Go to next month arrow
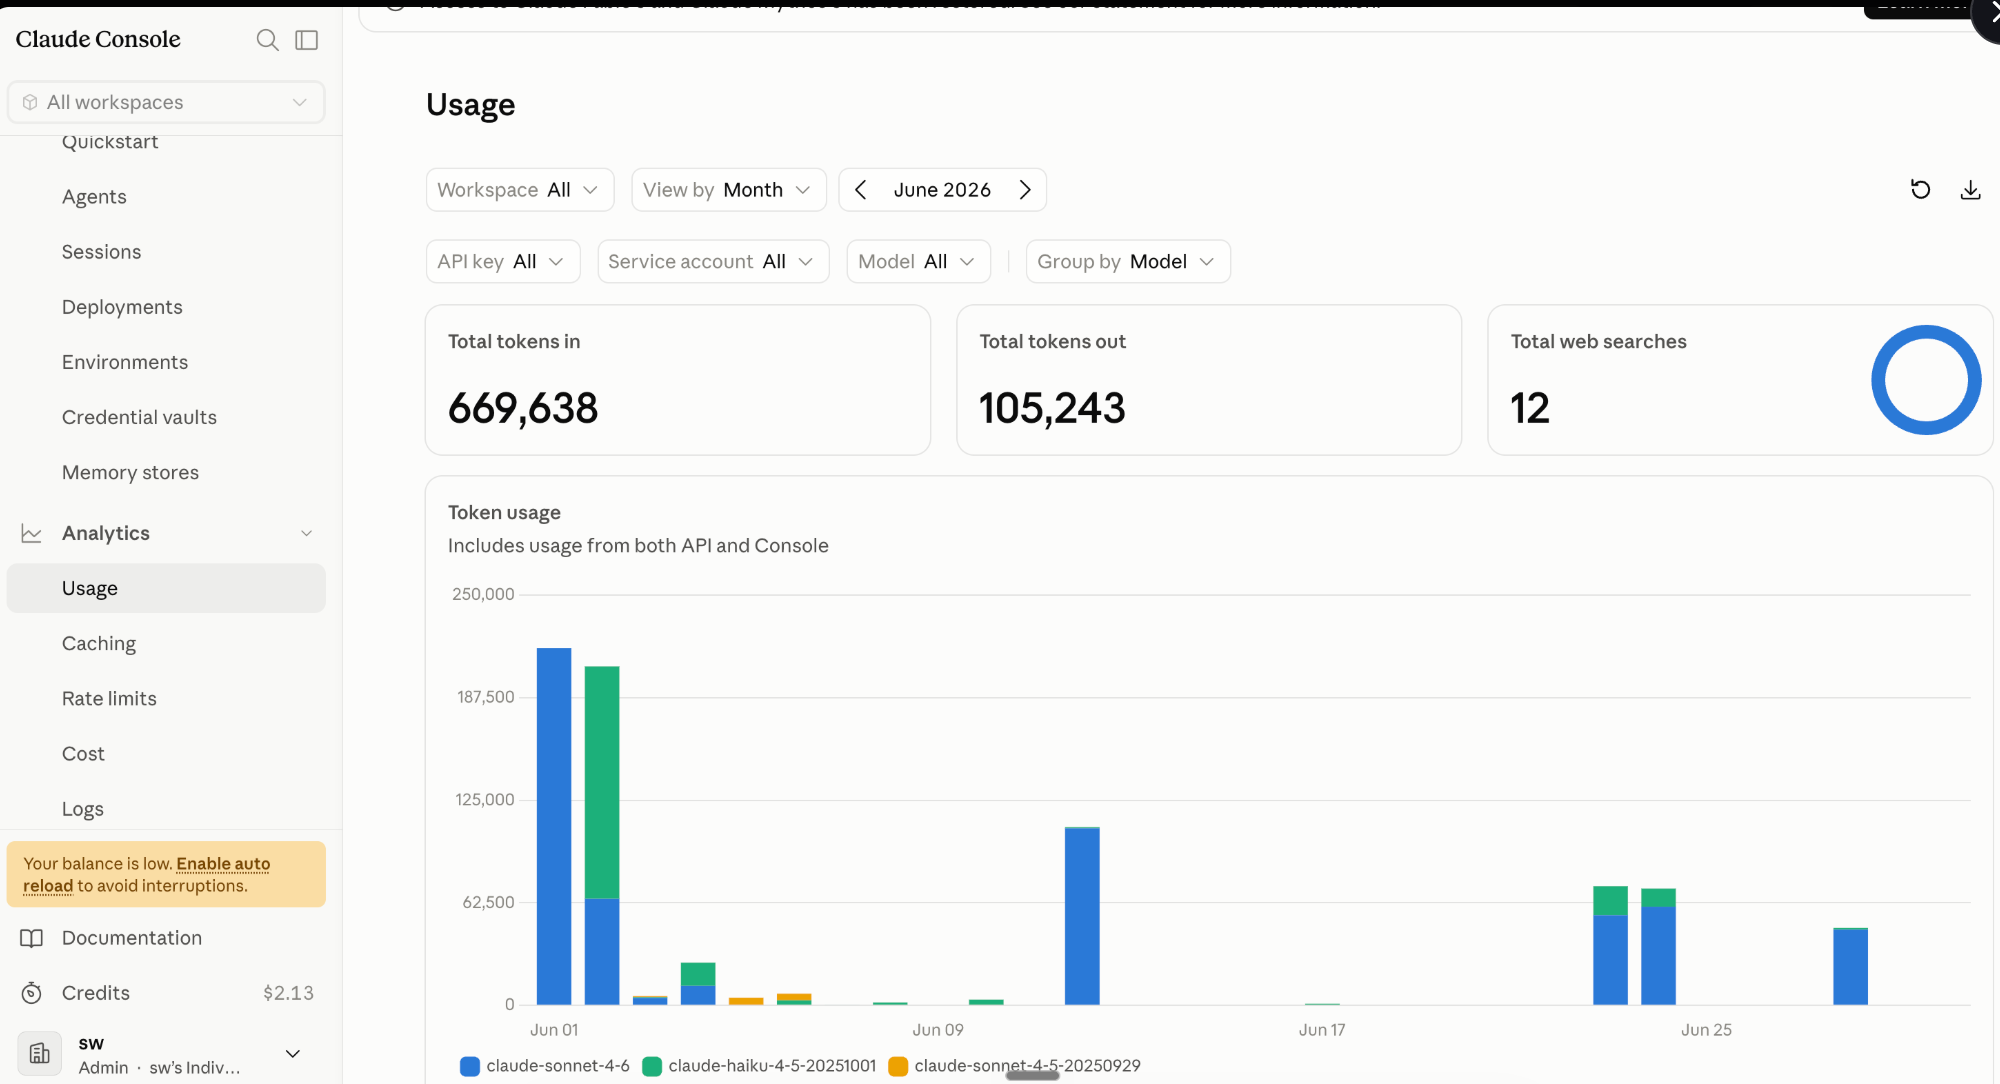This screenshot has width=2000, height=1084. coord(1025,190)
